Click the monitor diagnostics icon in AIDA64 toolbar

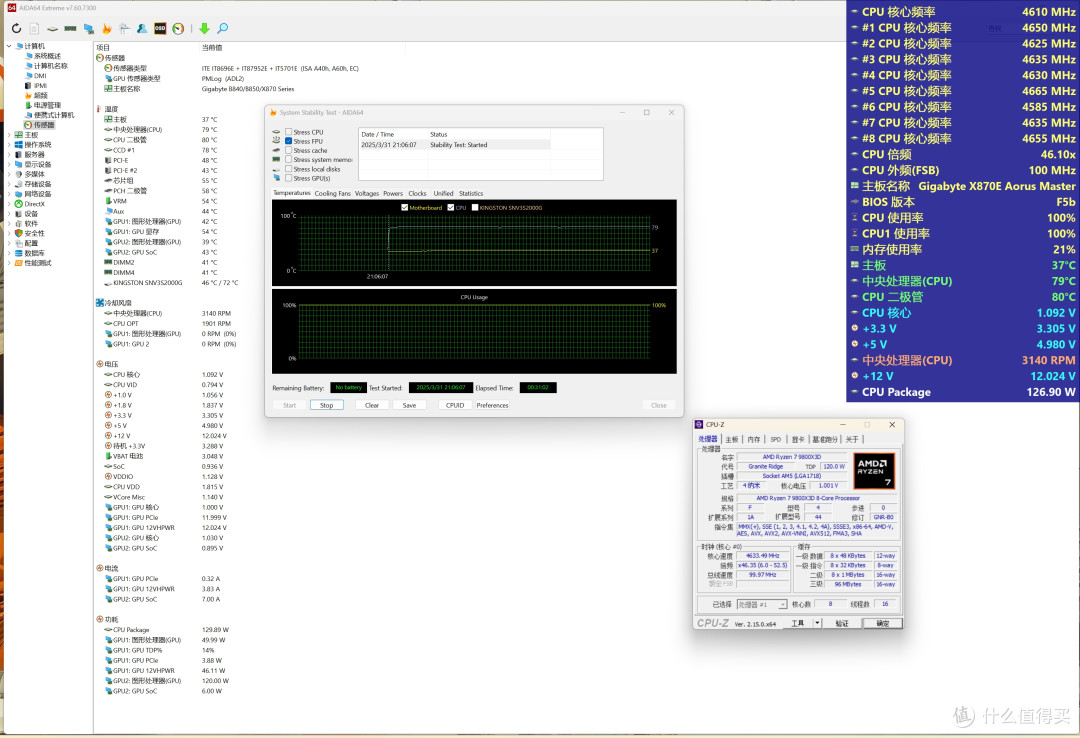(89, 28)
